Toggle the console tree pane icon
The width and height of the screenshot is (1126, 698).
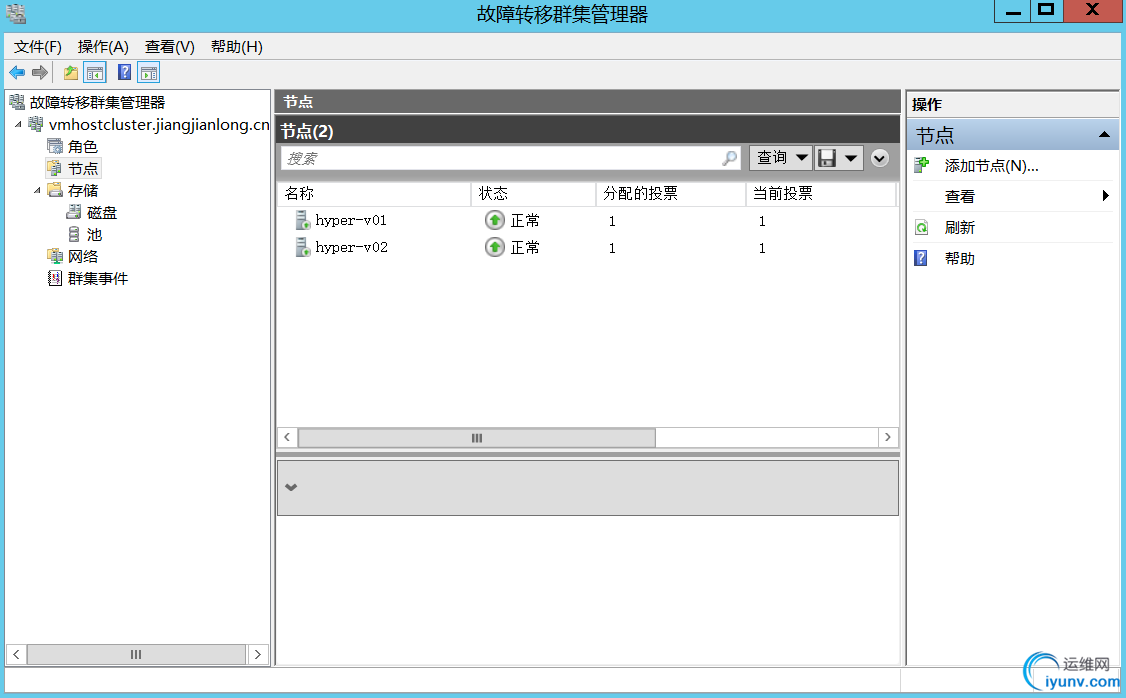(x=95, y=73)
